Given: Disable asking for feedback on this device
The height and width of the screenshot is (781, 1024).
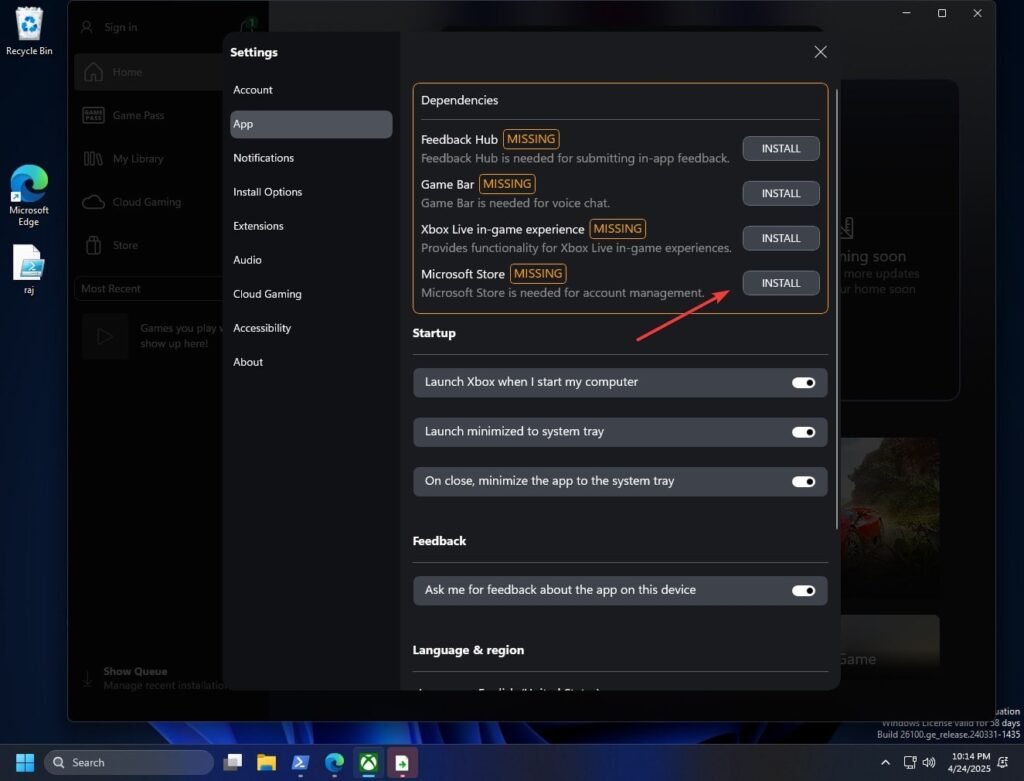Looking at the screenshot, I should tap(804, 590).
